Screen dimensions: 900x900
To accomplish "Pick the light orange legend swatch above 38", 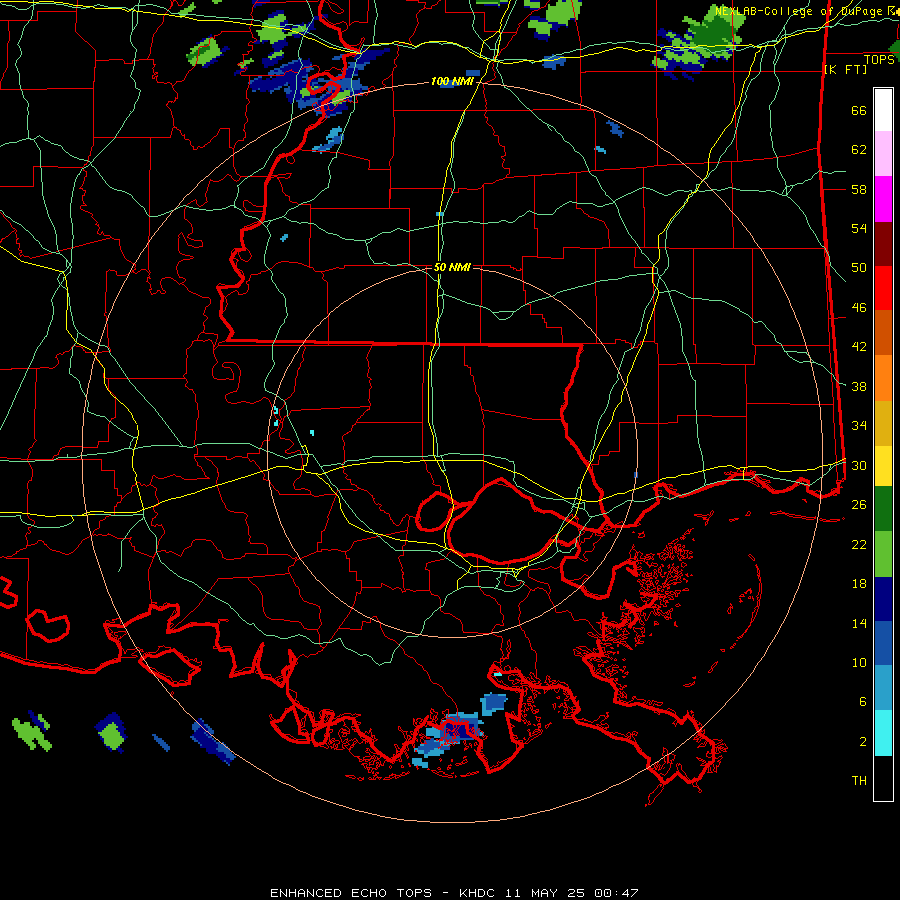I will [883, 378].
